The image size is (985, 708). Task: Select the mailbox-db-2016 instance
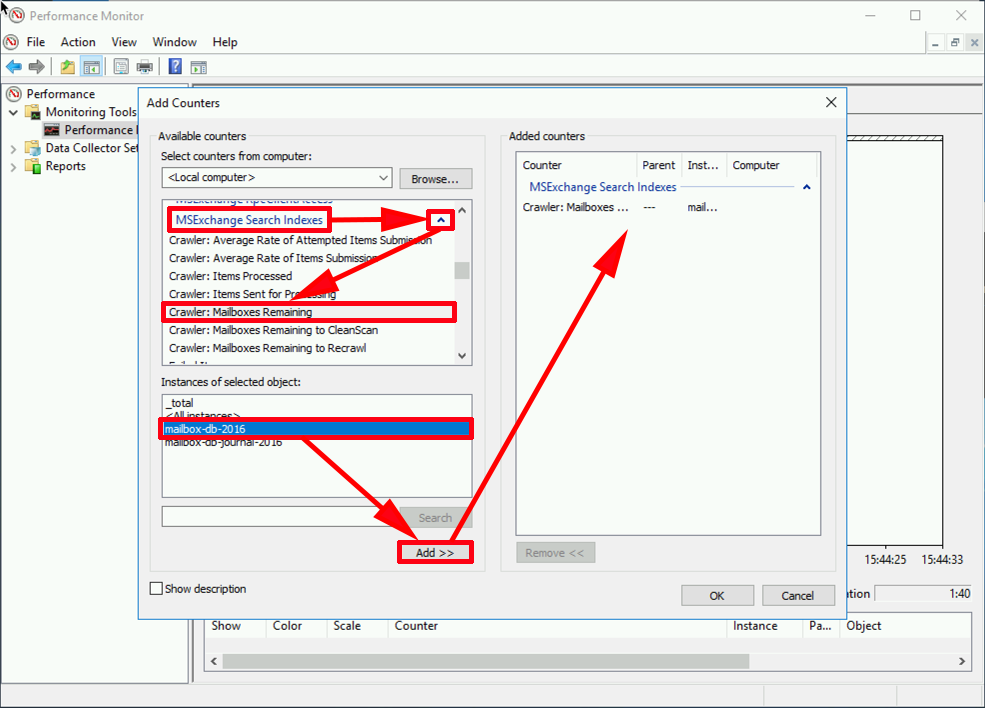[317, 429]
